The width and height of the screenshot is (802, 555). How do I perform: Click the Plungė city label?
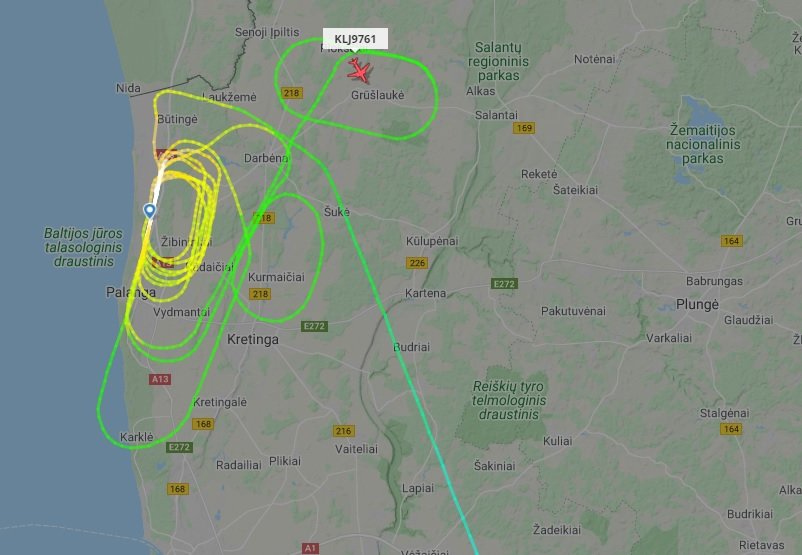pos(697,304)
